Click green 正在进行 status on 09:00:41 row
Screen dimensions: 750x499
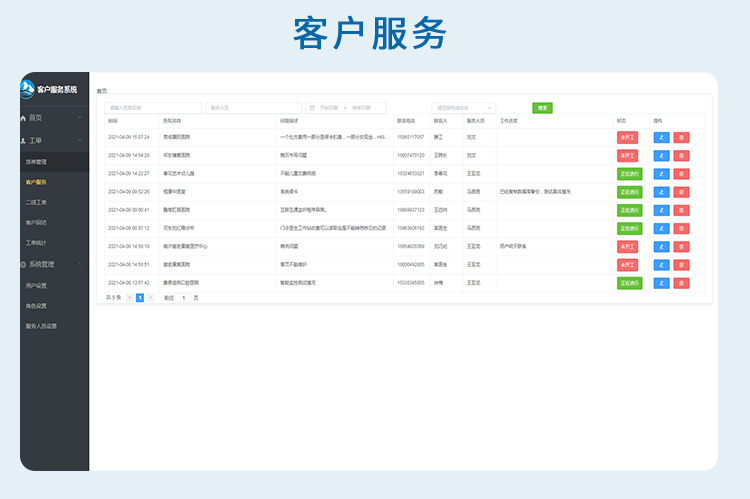pos(629,210)
